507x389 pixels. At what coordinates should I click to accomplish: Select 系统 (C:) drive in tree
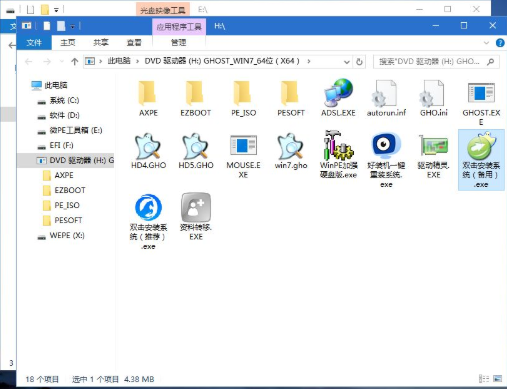[x=64, y=100]
